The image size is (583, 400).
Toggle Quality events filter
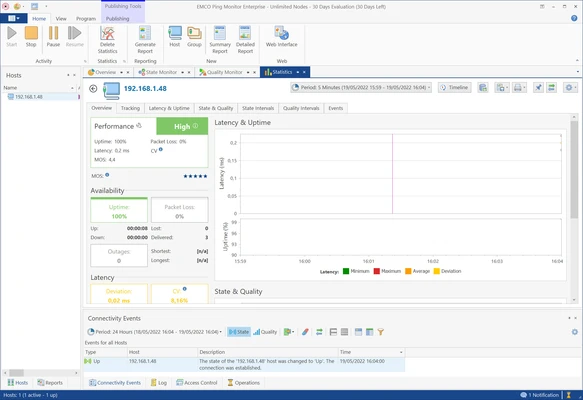[265, 332]
